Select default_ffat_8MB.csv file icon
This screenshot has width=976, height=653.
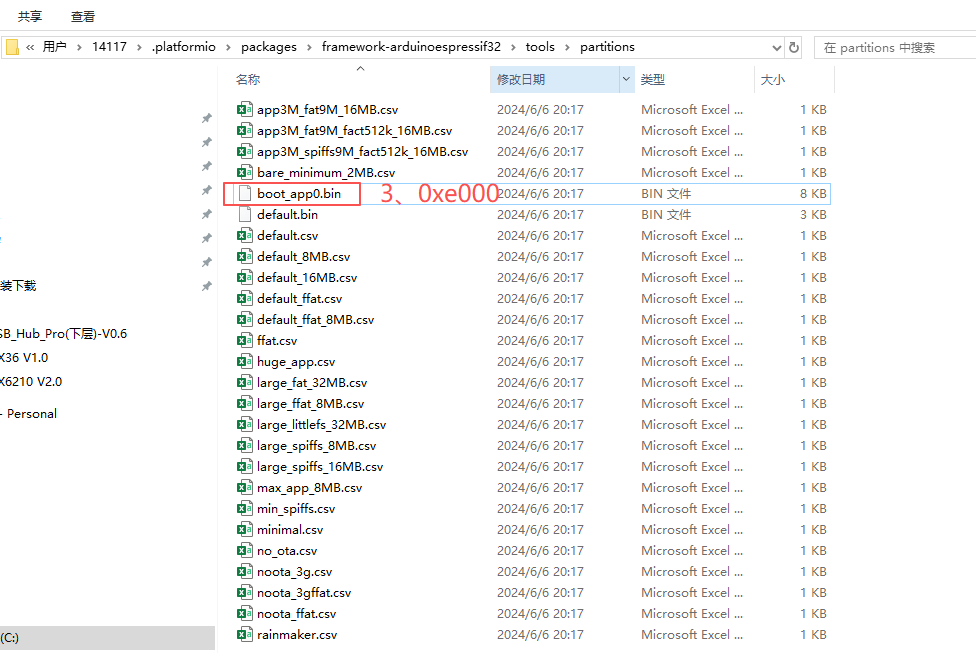coord(245,320)
